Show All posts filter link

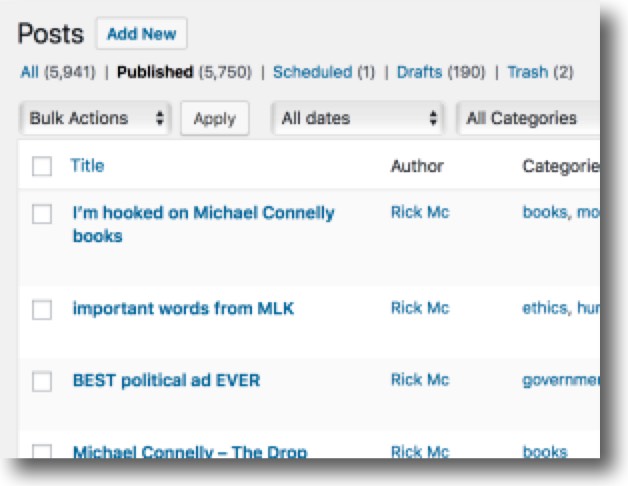tap(29, 72)
